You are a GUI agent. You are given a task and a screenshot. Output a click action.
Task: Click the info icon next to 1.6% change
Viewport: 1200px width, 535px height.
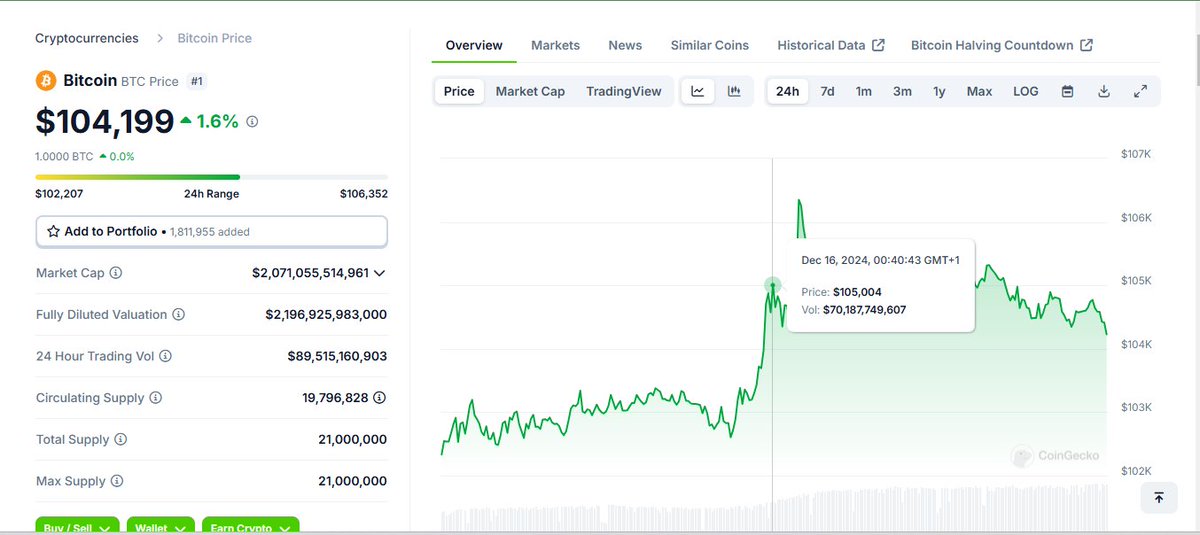pyautogui.click(x=252, y=121)
